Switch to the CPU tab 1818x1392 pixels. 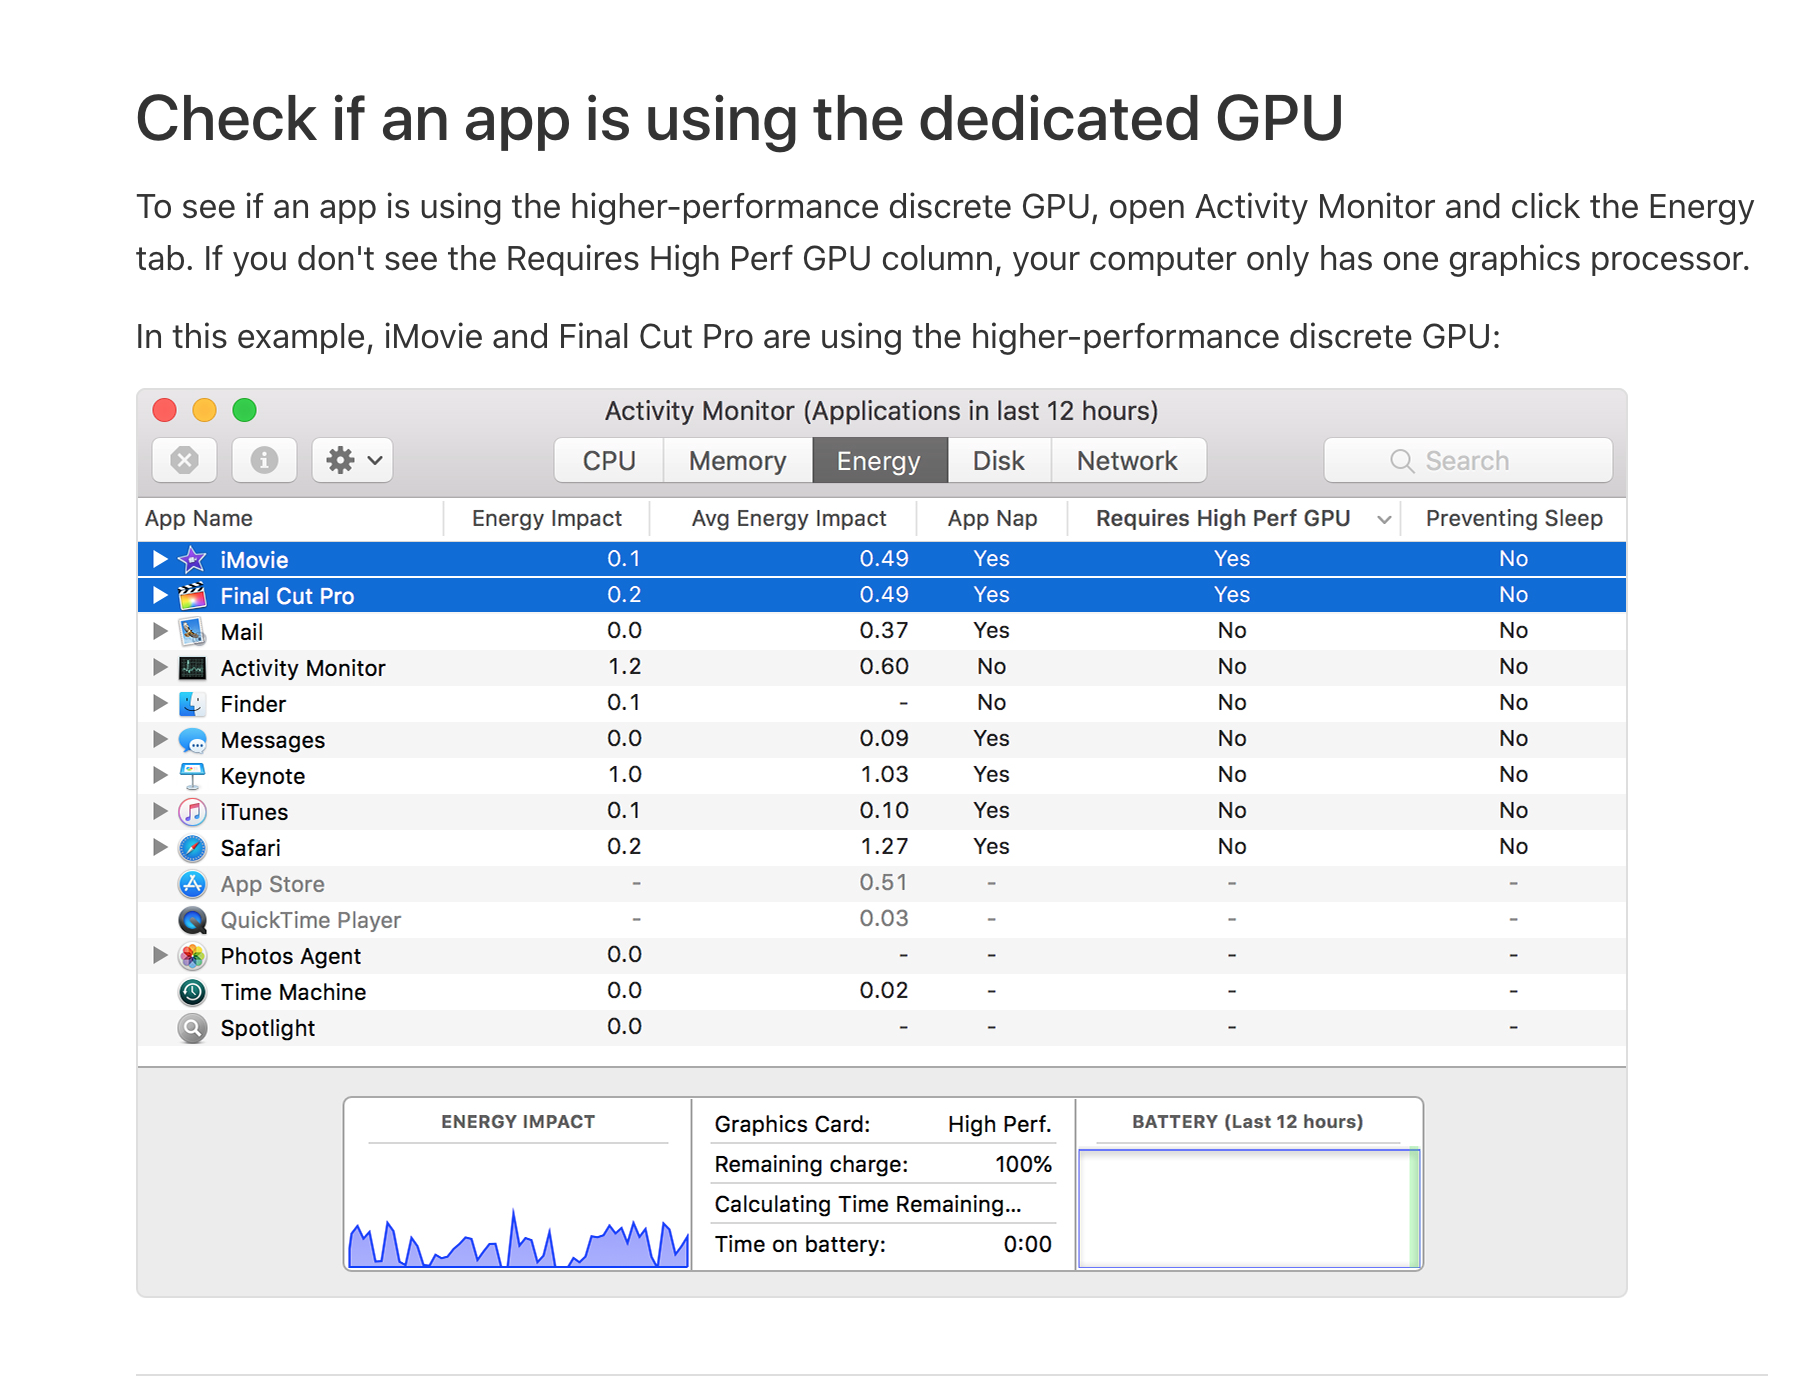click(x=608, y=461)
